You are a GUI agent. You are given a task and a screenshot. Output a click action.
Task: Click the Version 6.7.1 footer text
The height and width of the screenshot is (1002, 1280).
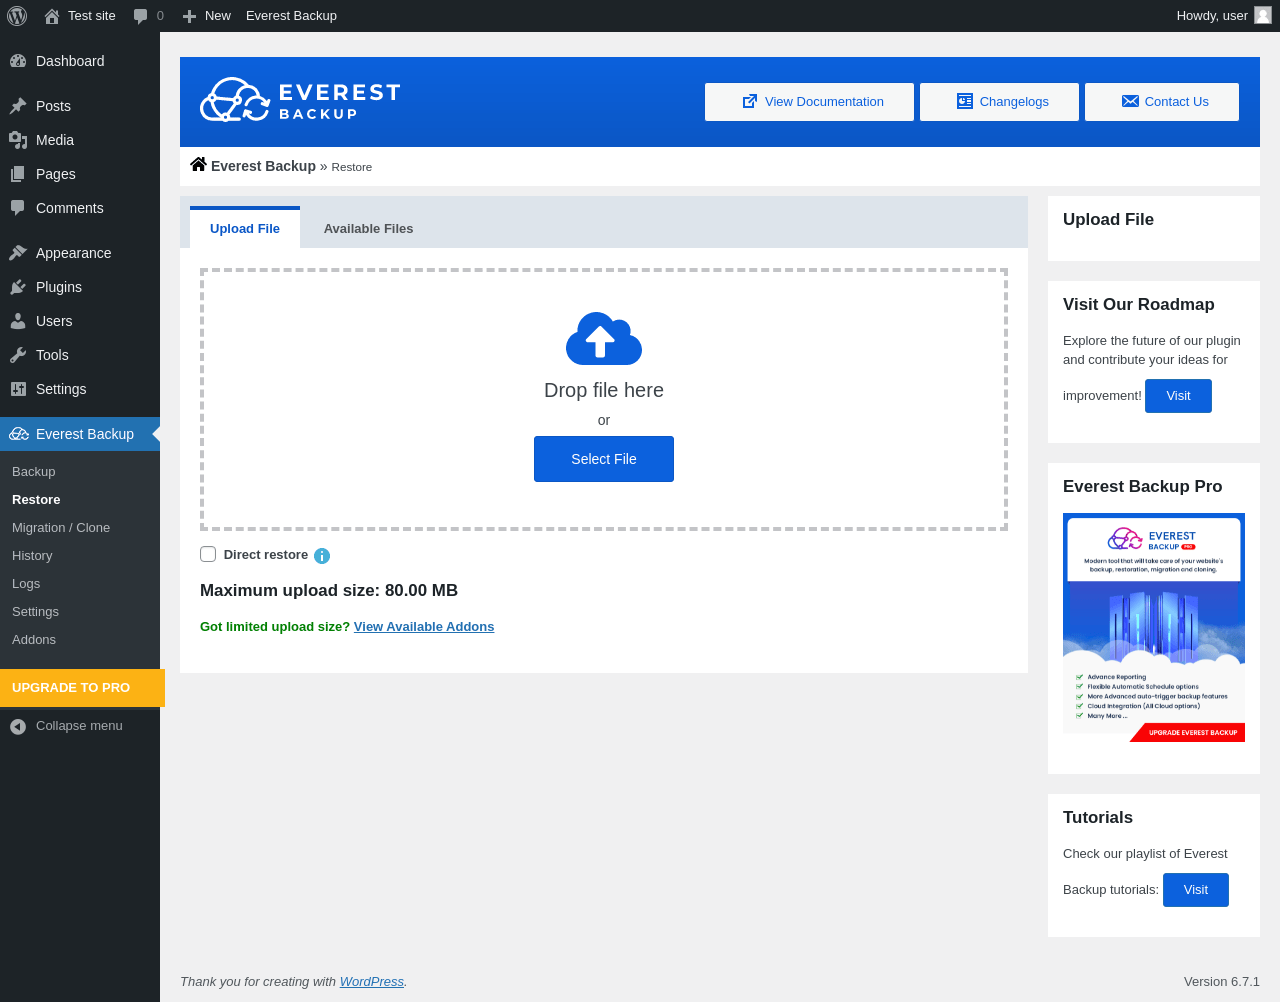[x=1222, y=982]
